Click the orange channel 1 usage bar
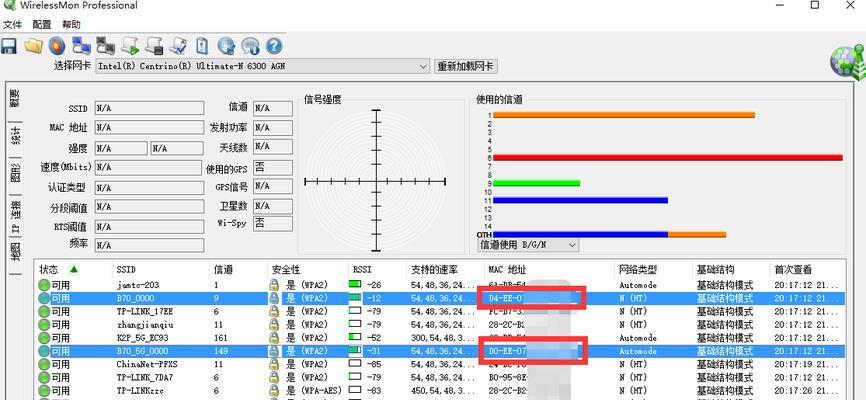The image size is (866, 400). pyautogui.click(x=624, y=115)
